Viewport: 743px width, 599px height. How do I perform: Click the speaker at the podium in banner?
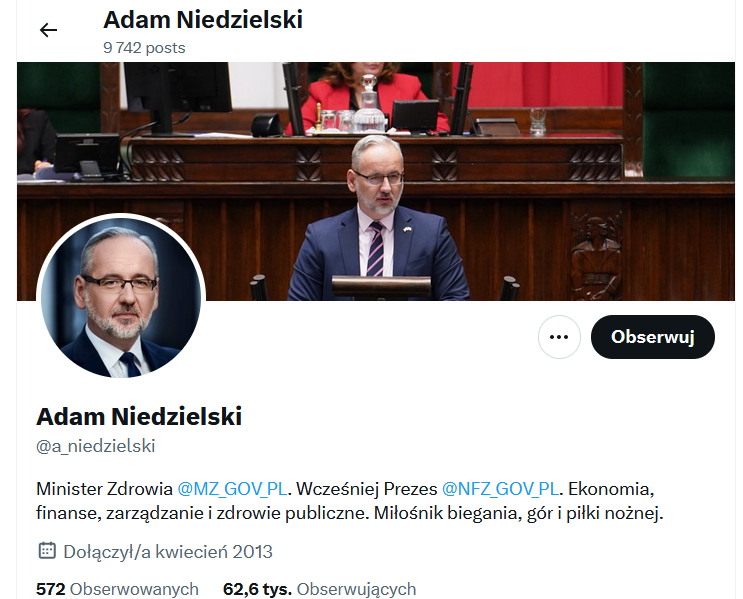coord(378,218)
